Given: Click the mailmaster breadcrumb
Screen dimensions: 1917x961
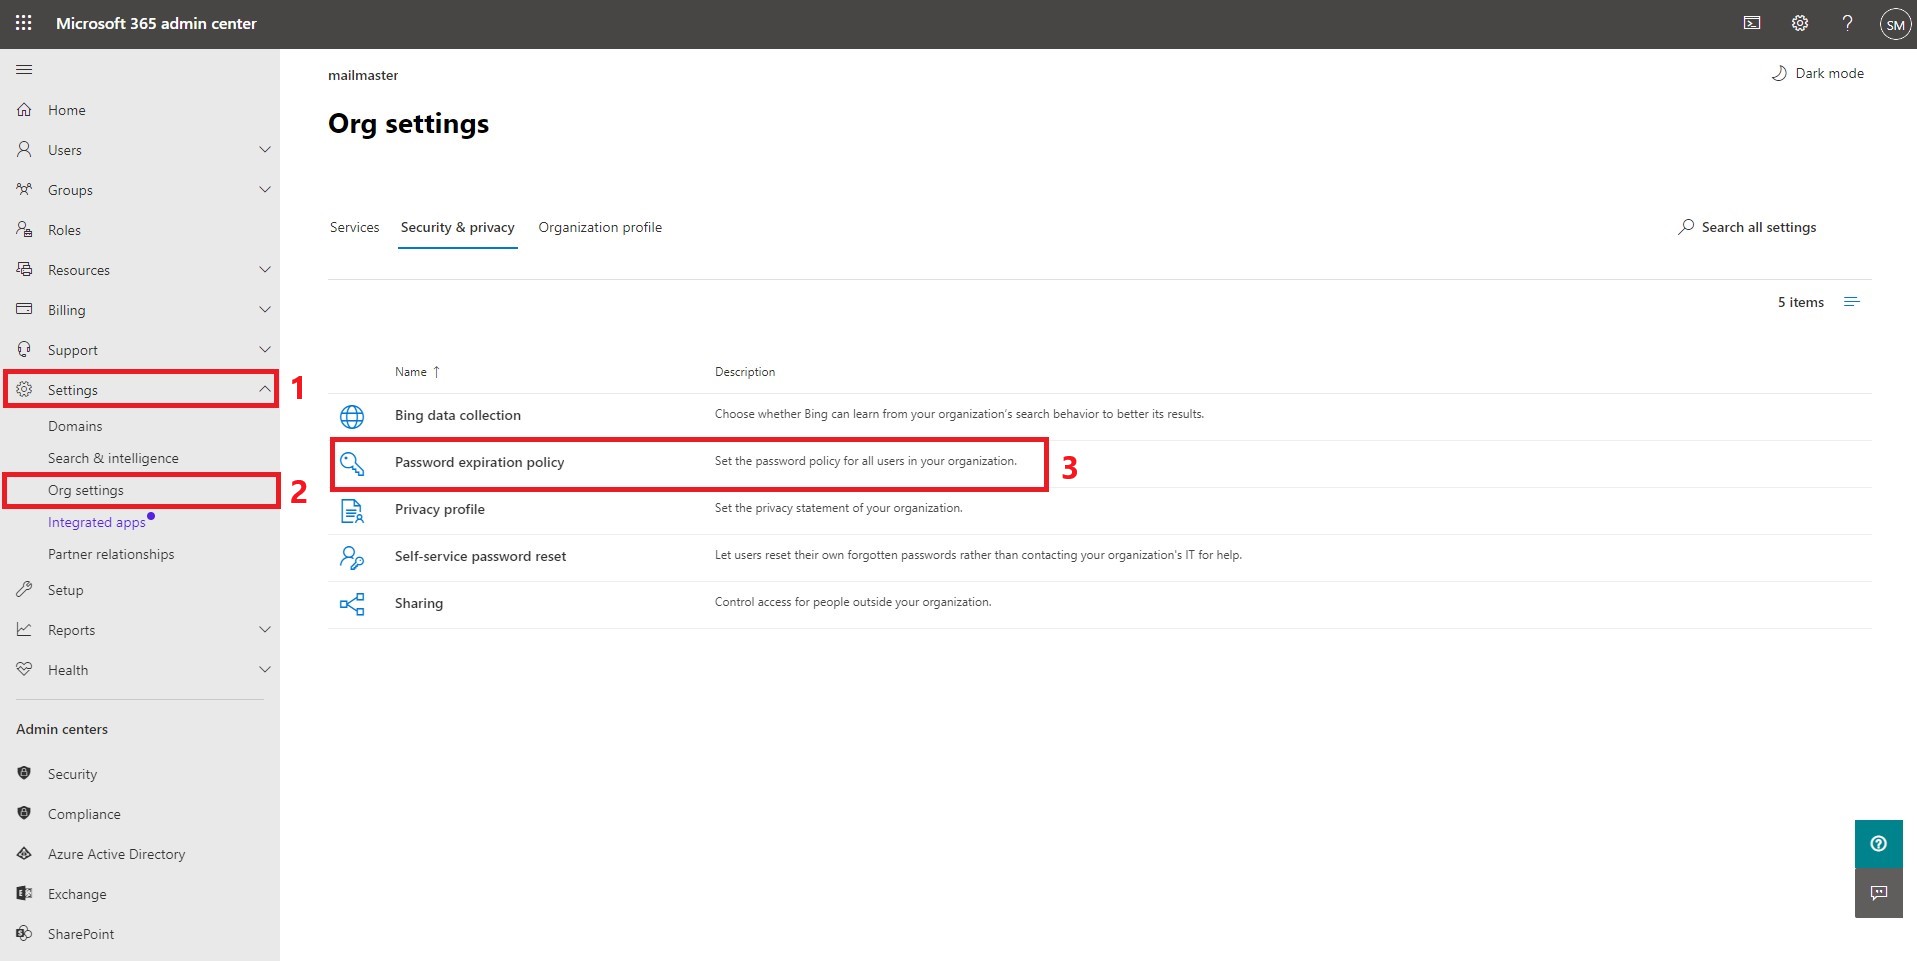Looking at the screenshot, I should [363, 75].
